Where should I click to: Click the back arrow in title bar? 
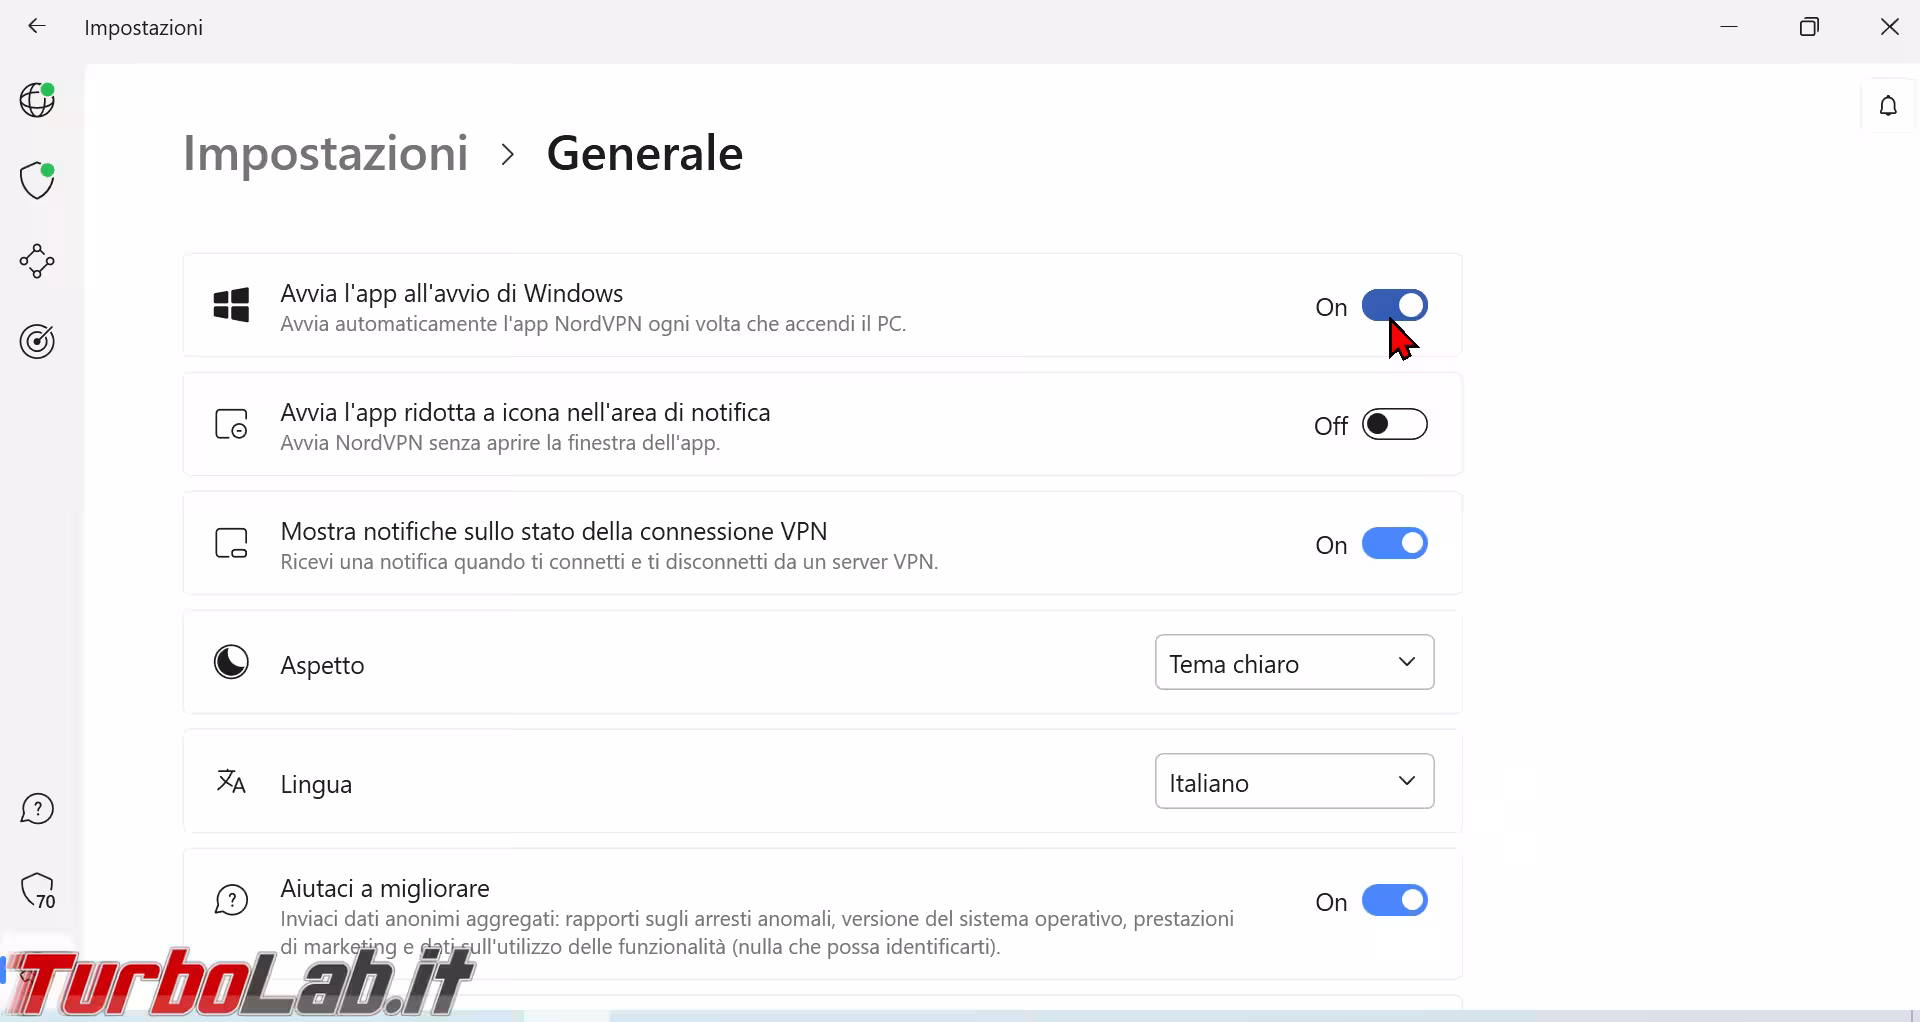(37, 27)
